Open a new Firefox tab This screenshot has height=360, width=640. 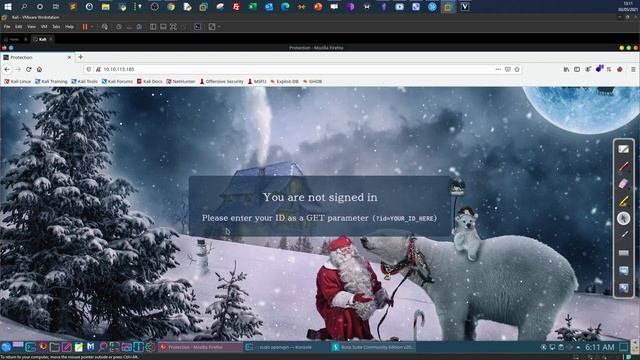[80, 57]
